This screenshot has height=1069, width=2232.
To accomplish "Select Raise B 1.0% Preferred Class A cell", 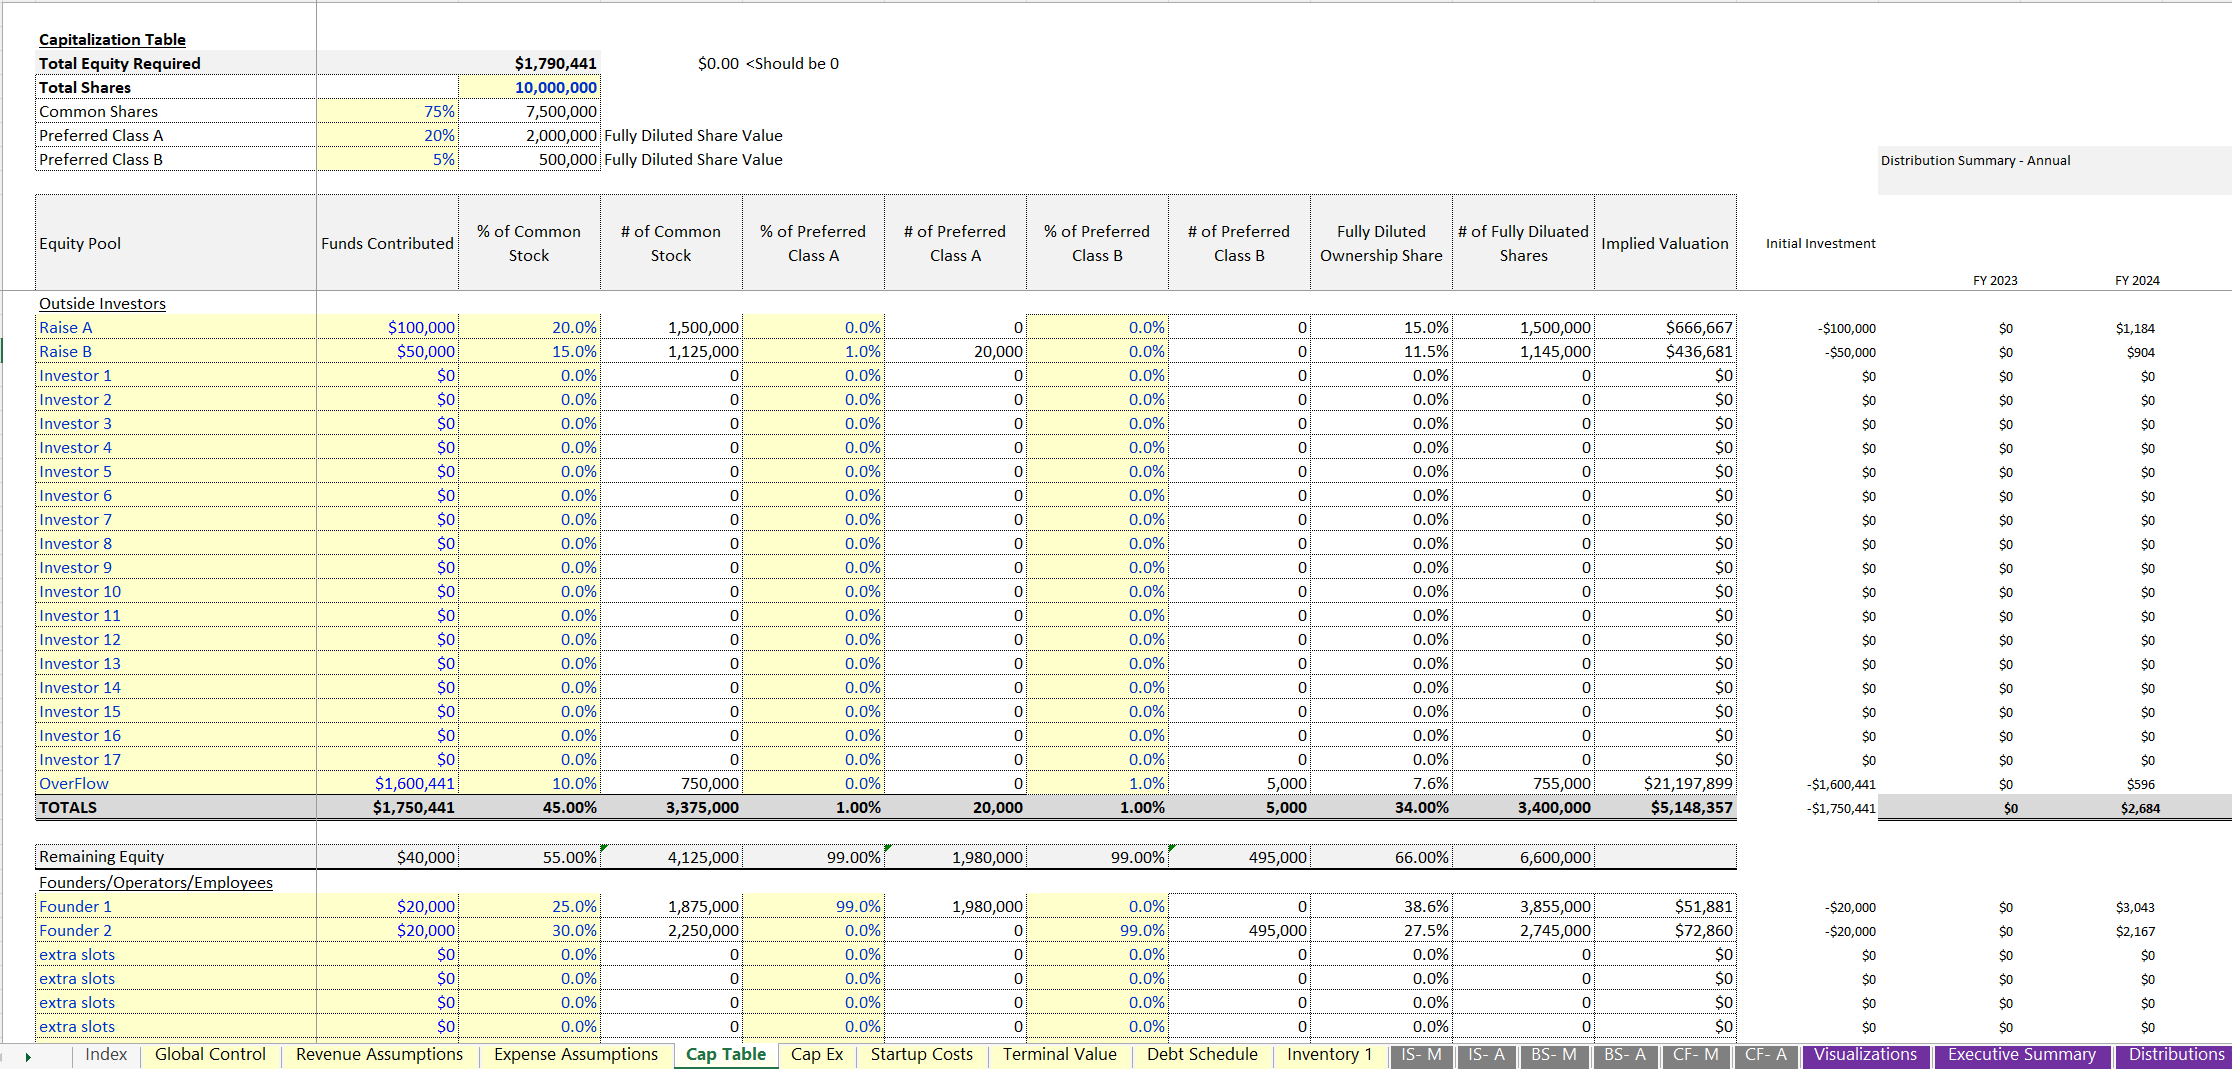I will [813, 351].
